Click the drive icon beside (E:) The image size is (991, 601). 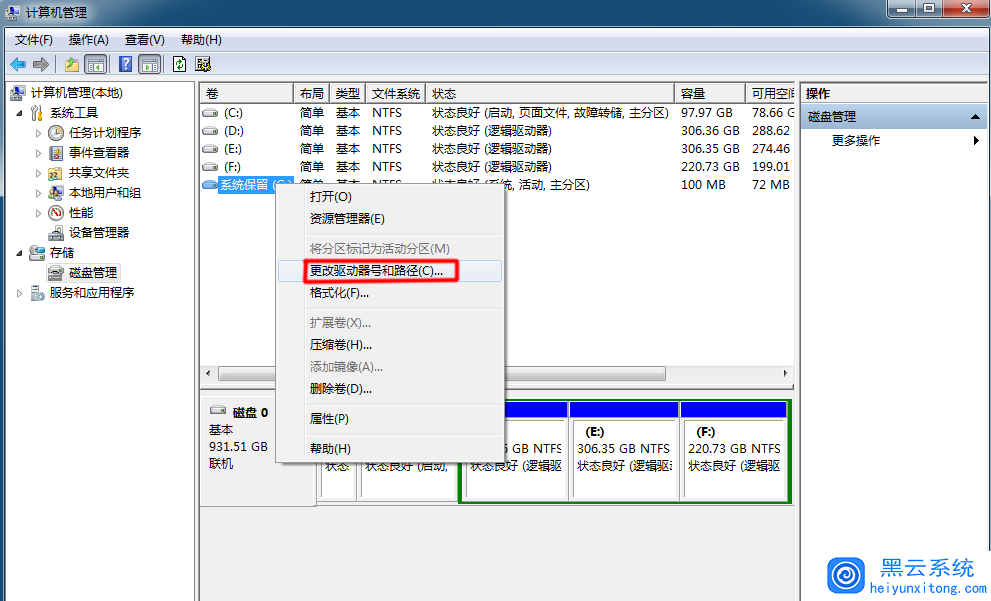tap(210, 149)
